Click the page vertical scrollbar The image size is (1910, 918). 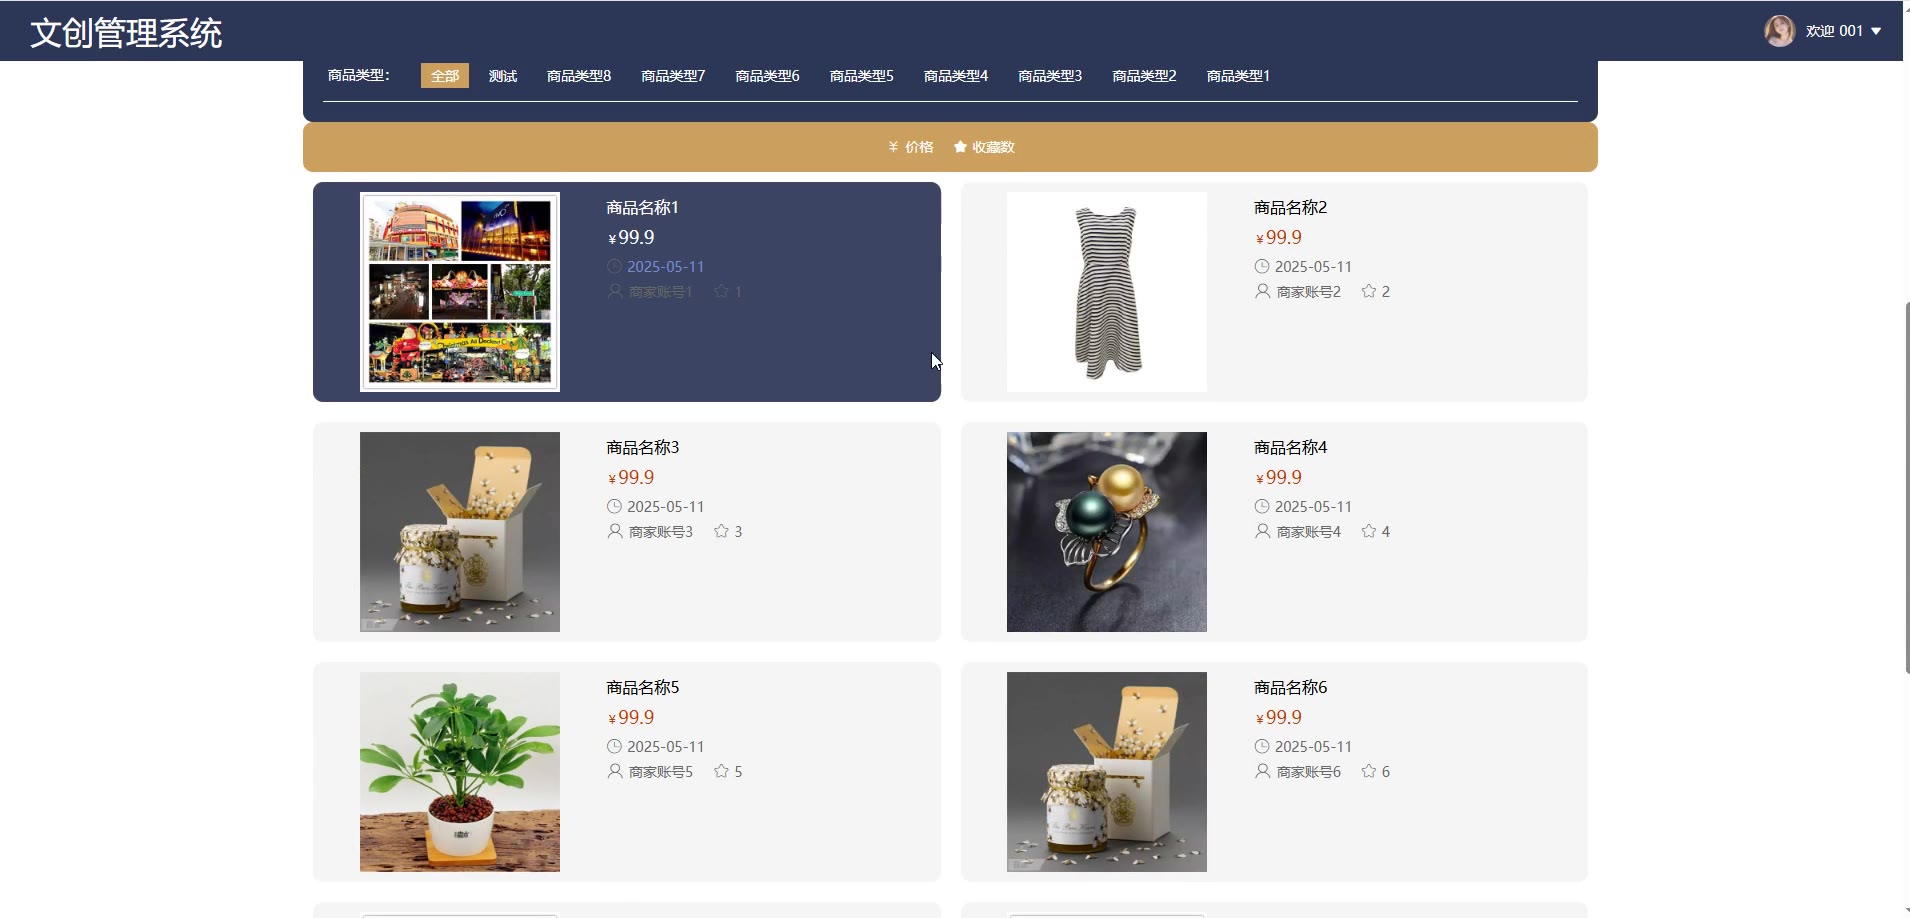(x=1906, y=488)
